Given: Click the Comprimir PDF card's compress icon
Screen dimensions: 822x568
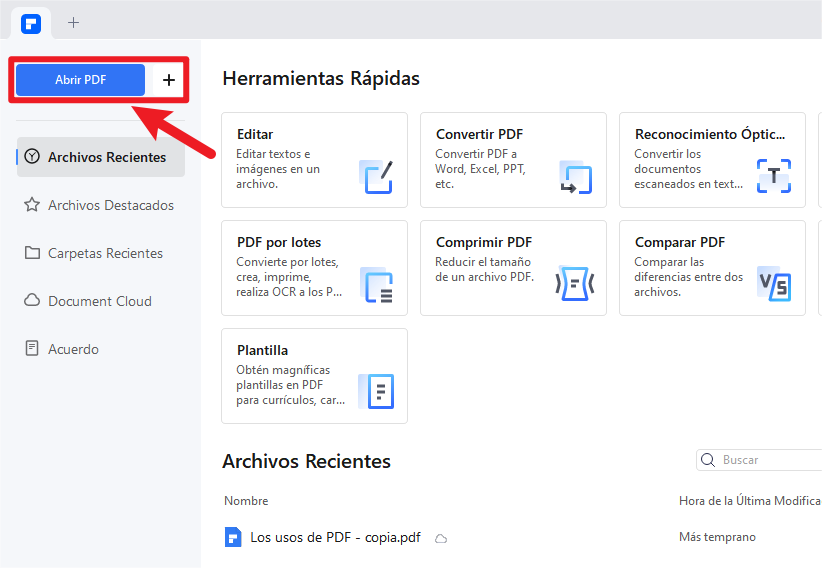Looking at the screenshot, I should click(x=575, y=284).
